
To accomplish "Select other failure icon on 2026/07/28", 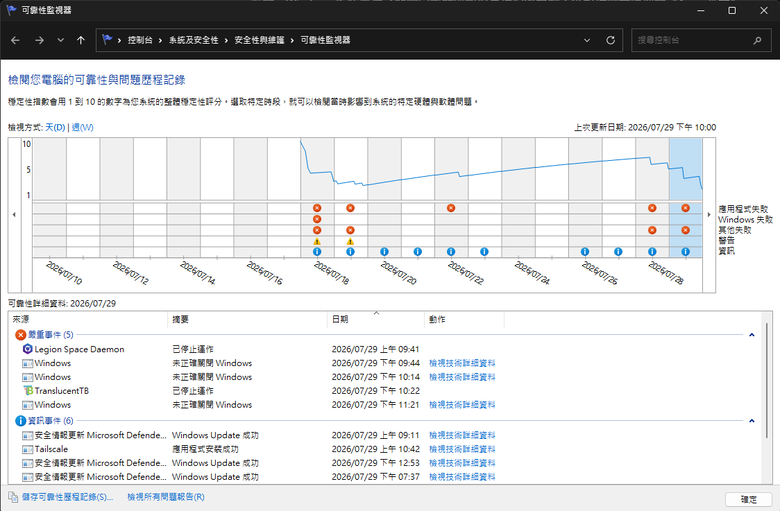I will tap(652, 230).
